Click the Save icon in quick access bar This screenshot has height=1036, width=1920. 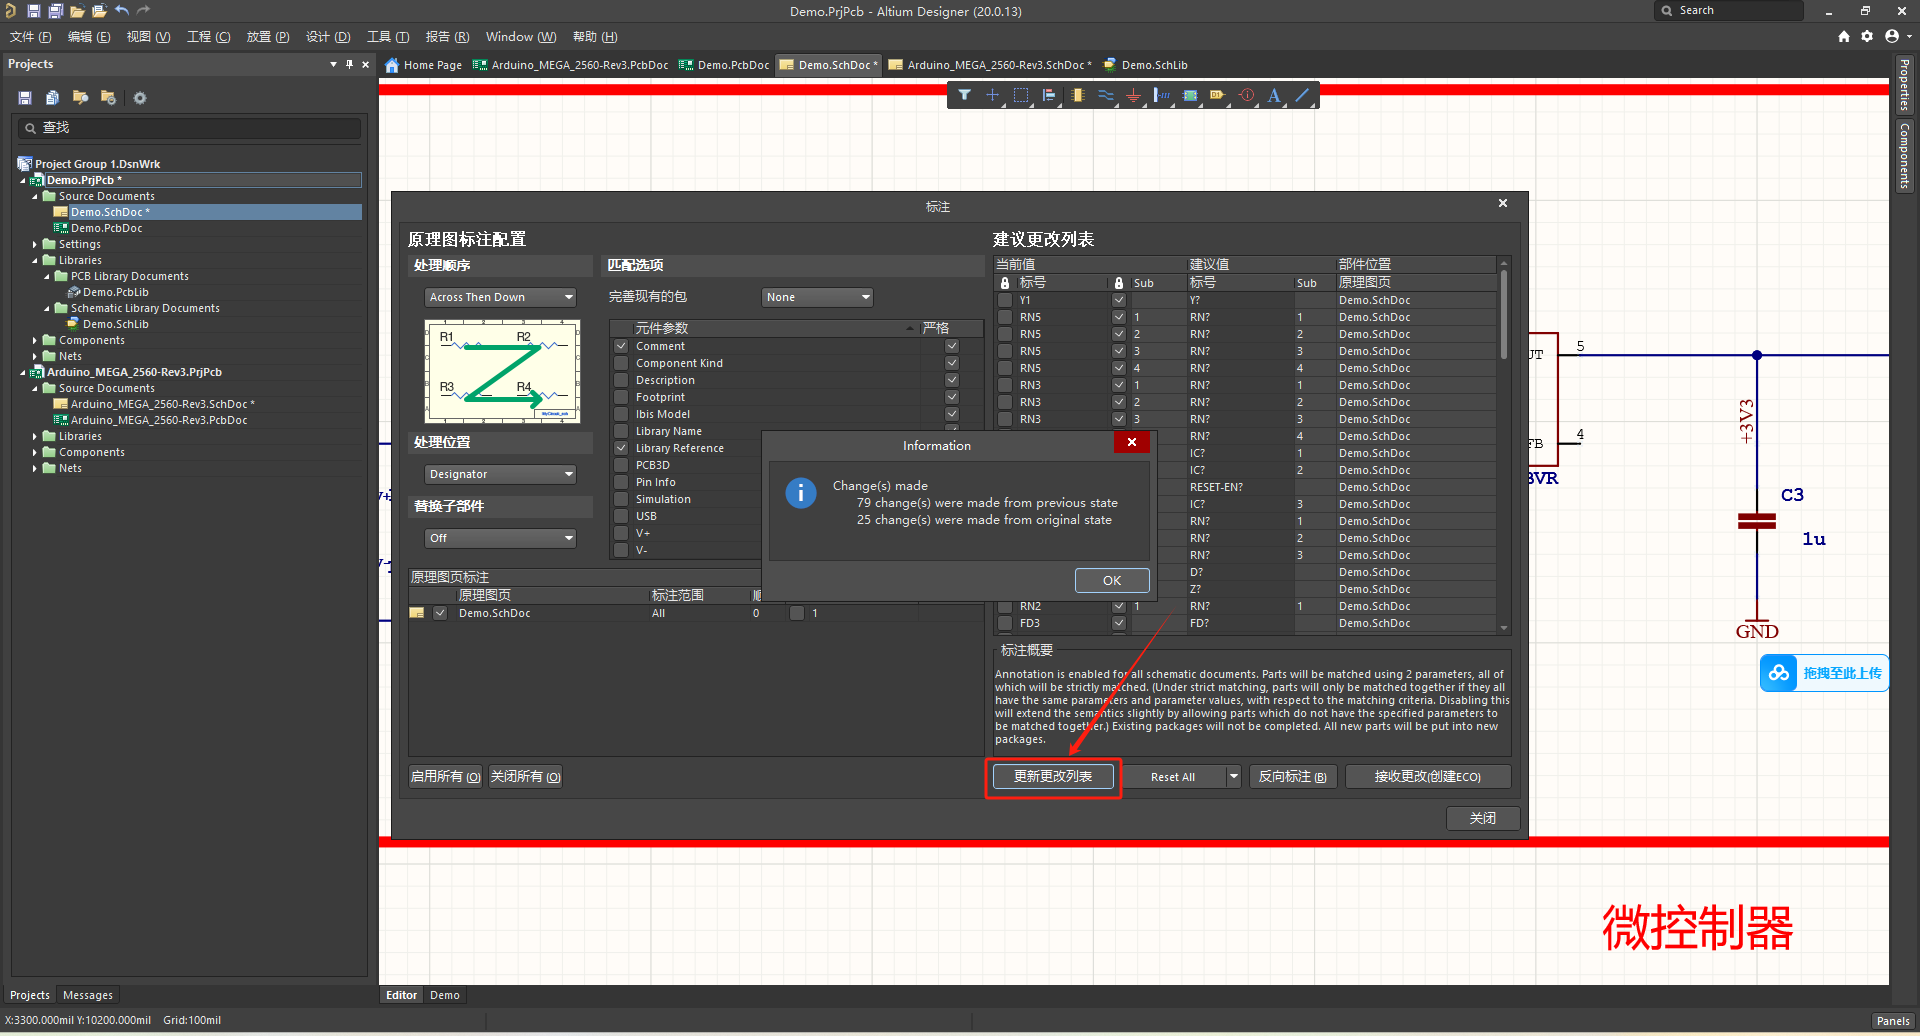point(33,11)
